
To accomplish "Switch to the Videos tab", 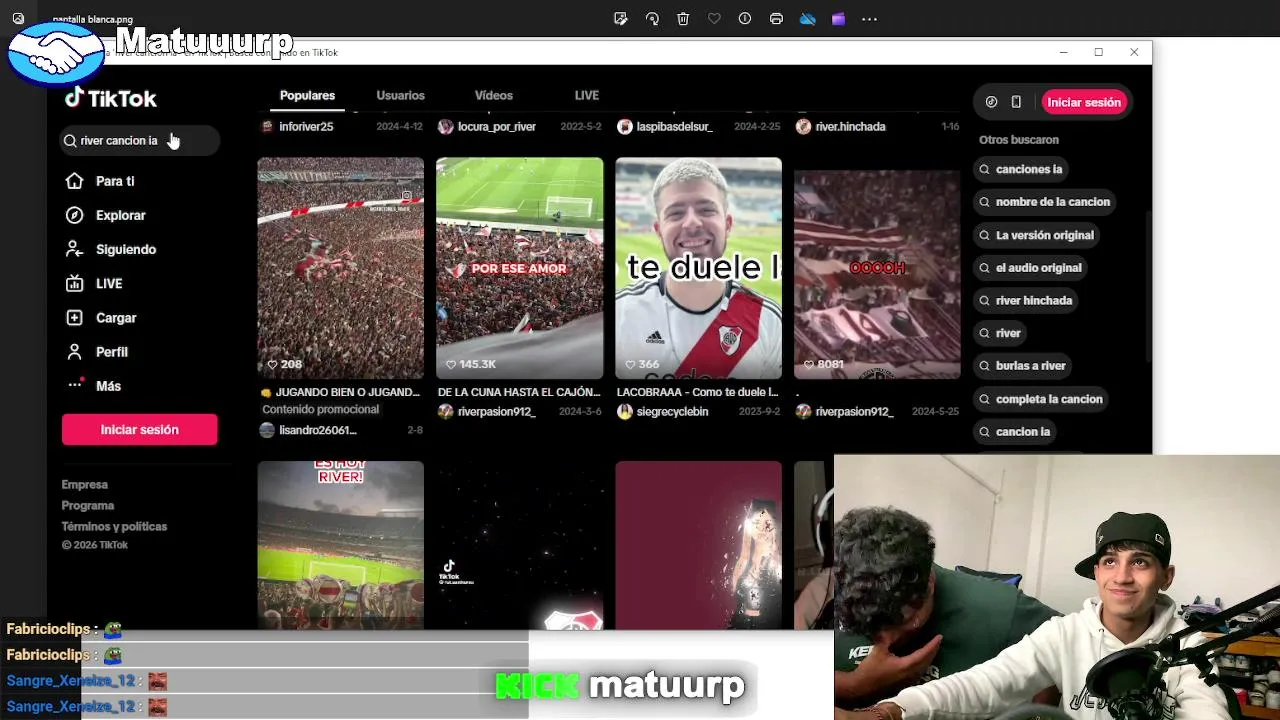I will click(x=493, y=96).
